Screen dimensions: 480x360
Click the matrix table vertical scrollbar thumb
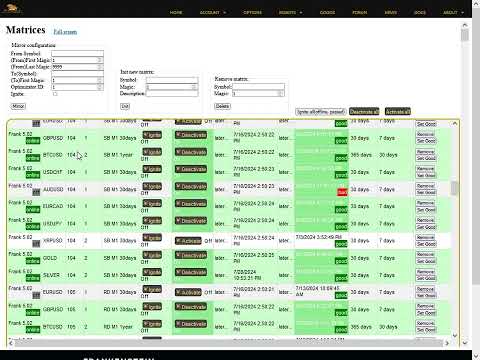pyautogui.click(x=454, y=188)
